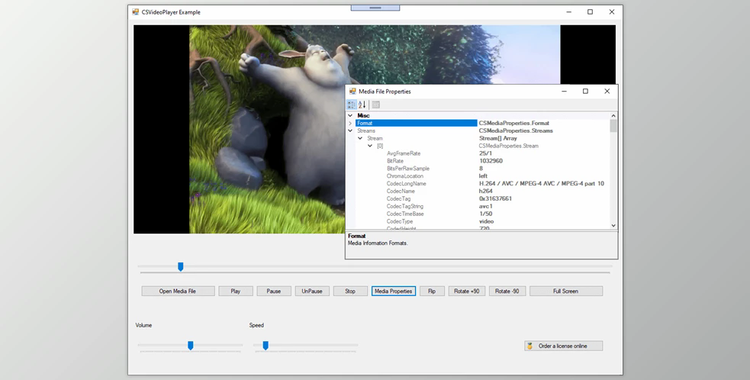Screen dimensions: 750x380
Task: Collapse the [0] stream entry
Action: [370, 146]
